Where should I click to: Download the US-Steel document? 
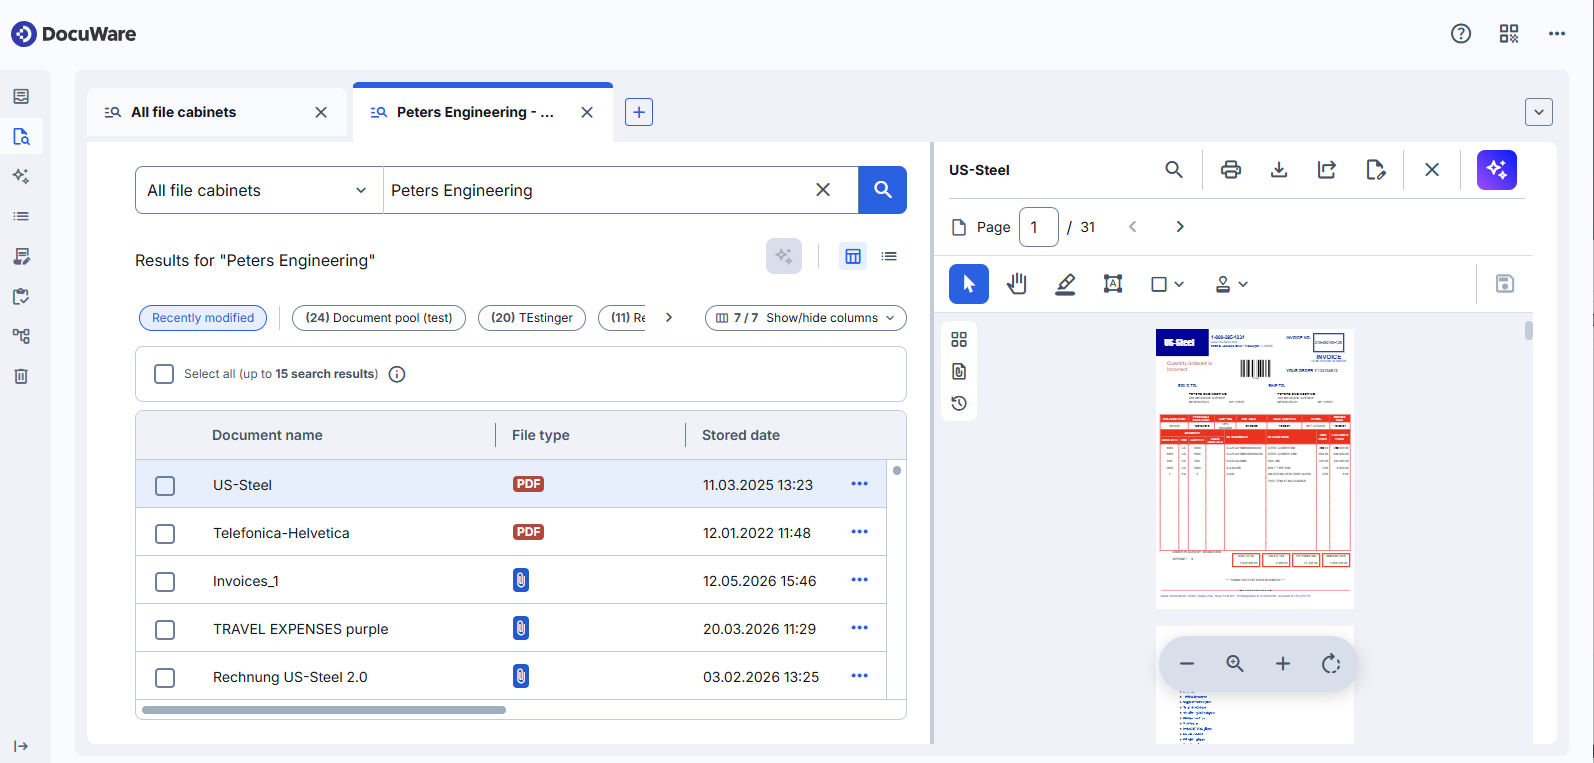[1279, 170]
